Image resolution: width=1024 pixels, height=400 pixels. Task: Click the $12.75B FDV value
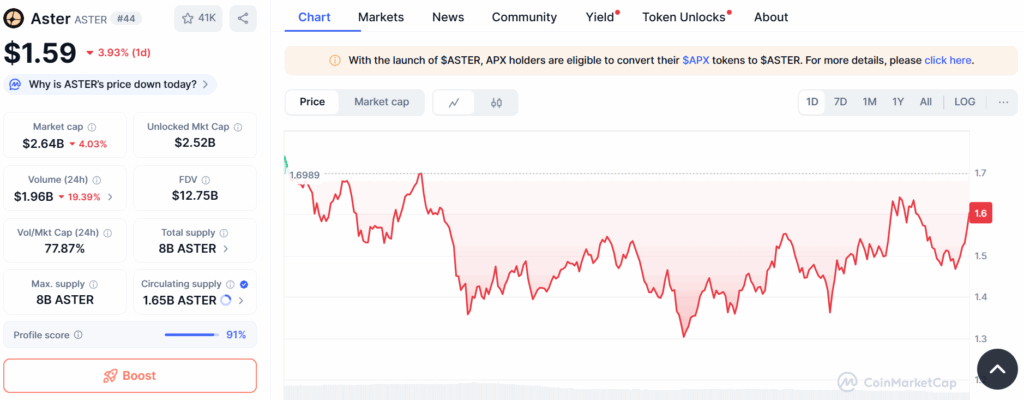click(195, 195)
